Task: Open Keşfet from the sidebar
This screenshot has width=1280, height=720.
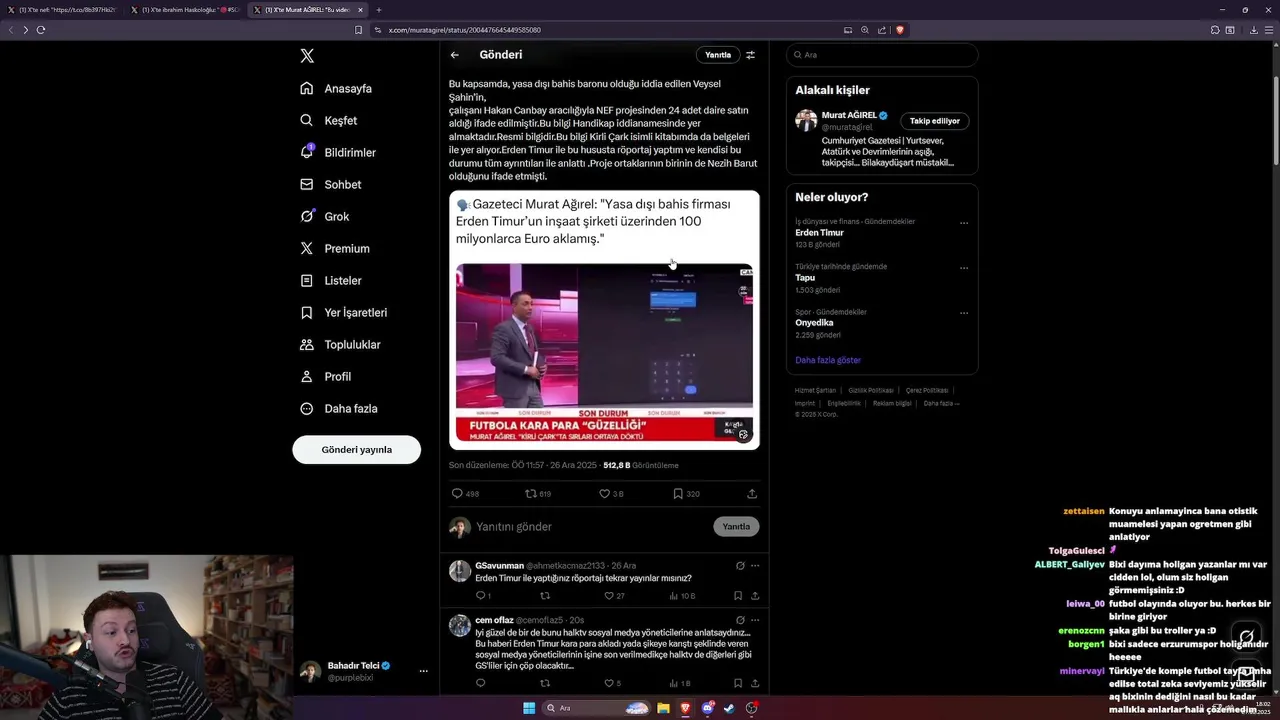Action: tap(328, 121)
